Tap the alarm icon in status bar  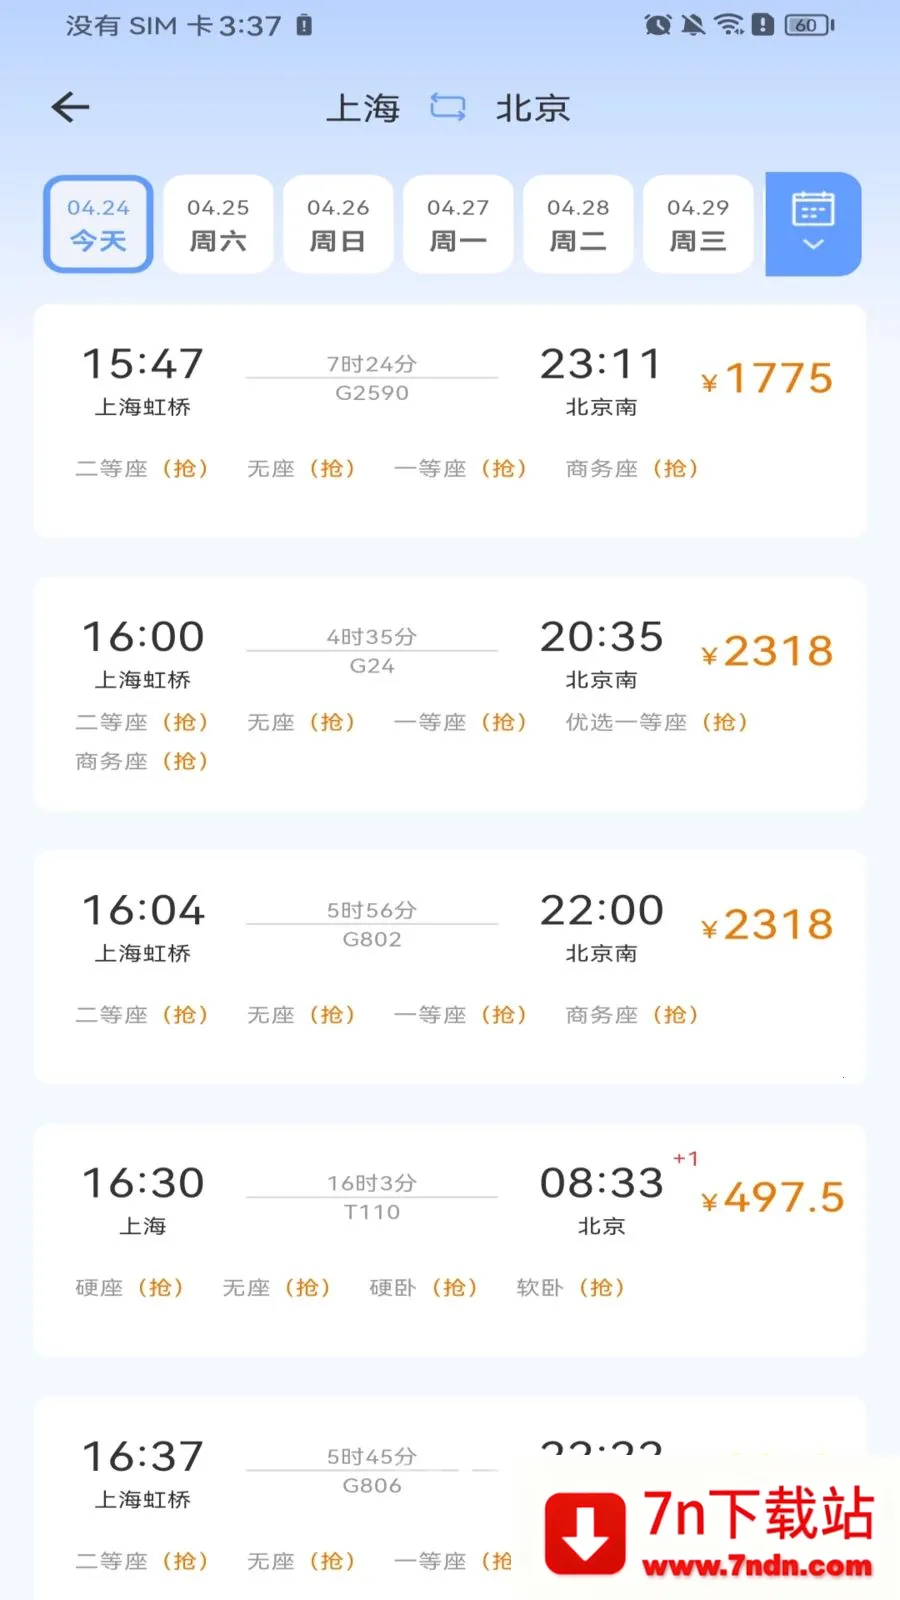(658, 25)
